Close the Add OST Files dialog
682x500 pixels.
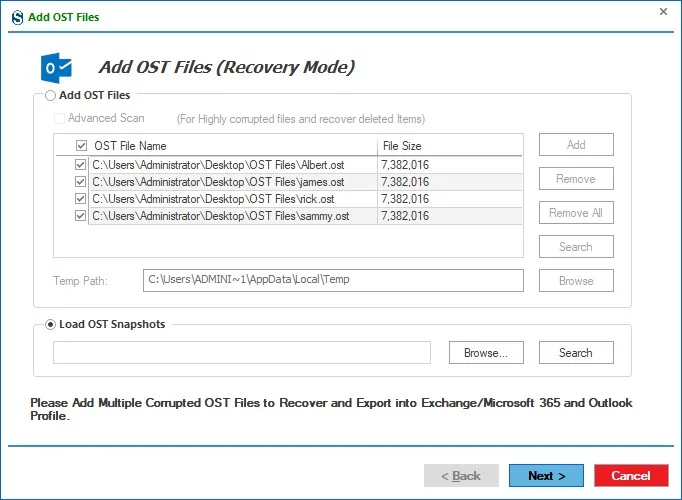coord(663,11)
